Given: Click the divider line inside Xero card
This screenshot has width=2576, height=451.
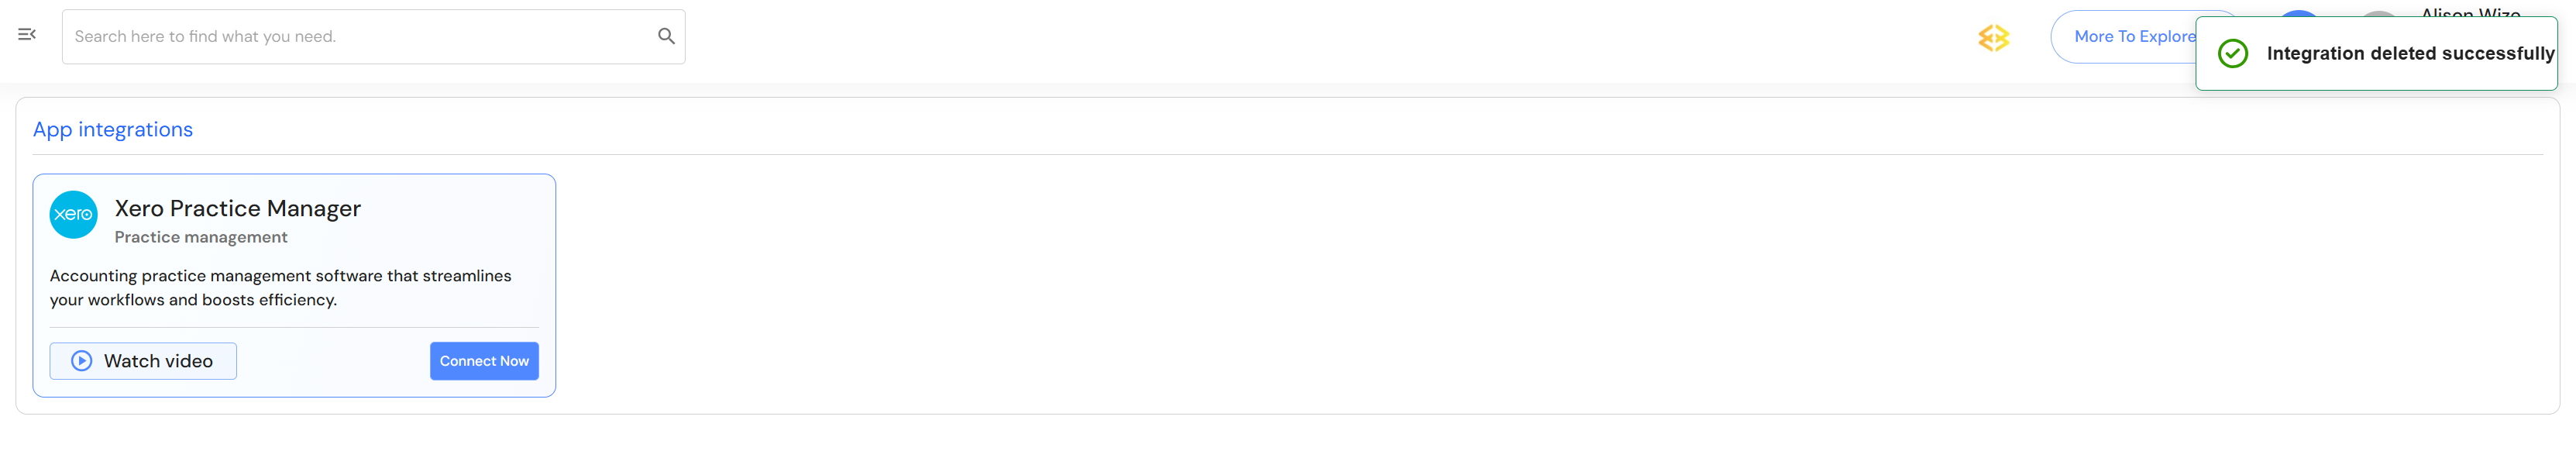Looking at the screenshot, I should tap(294, 328).
